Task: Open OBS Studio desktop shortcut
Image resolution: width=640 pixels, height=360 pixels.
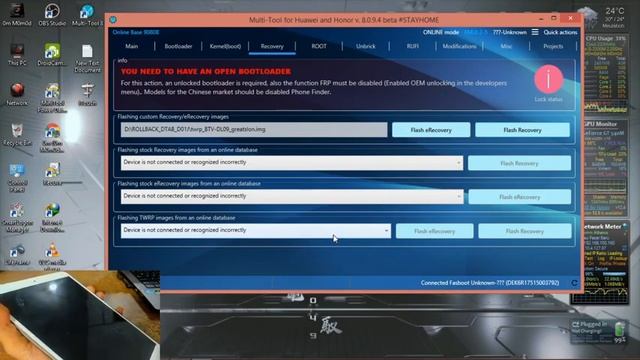Action: (52, 15)
